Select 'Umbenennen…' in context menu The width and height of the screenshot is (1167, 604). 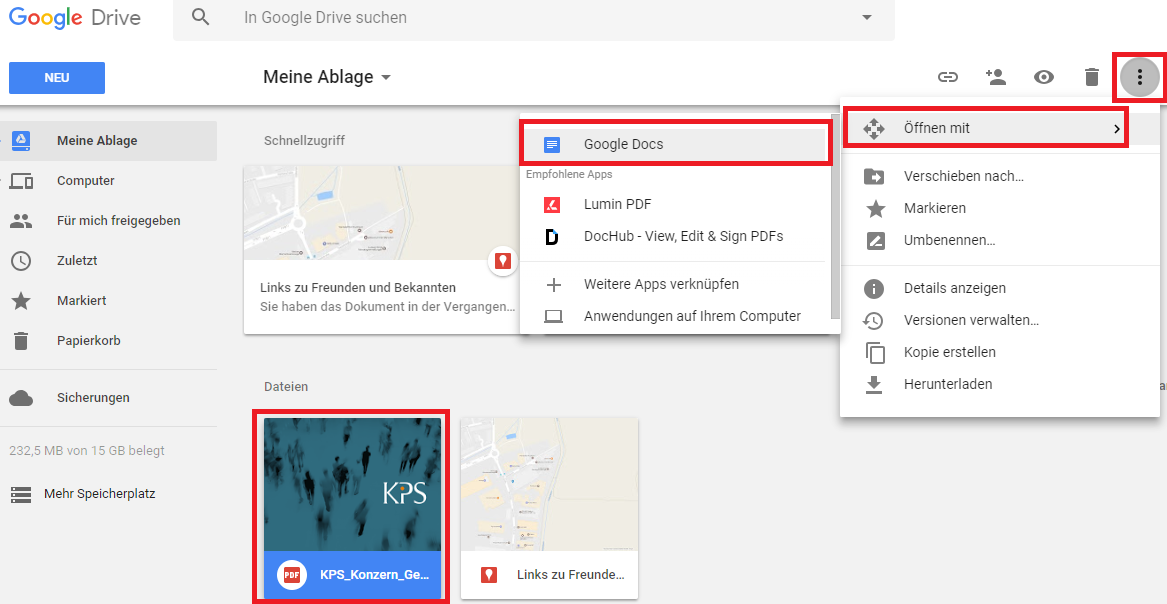click(x=1000, y=240)
